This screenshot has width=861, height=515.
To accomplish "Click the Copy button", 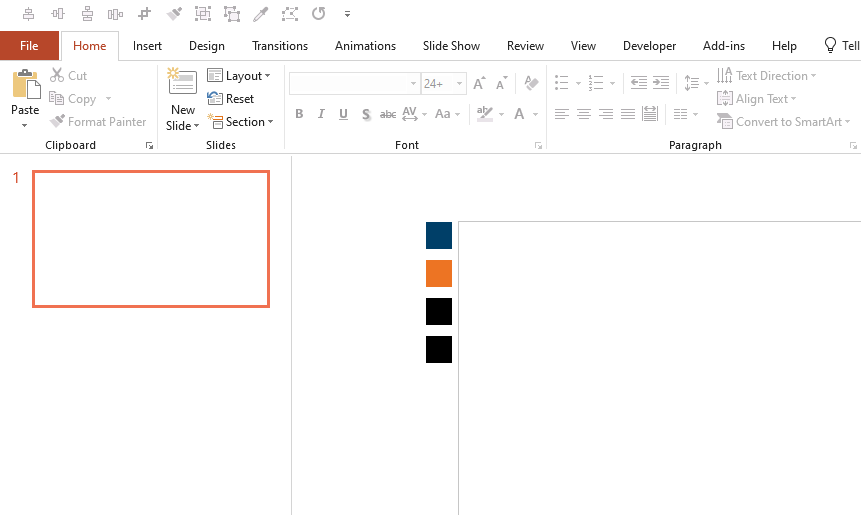I will point(74,99).
